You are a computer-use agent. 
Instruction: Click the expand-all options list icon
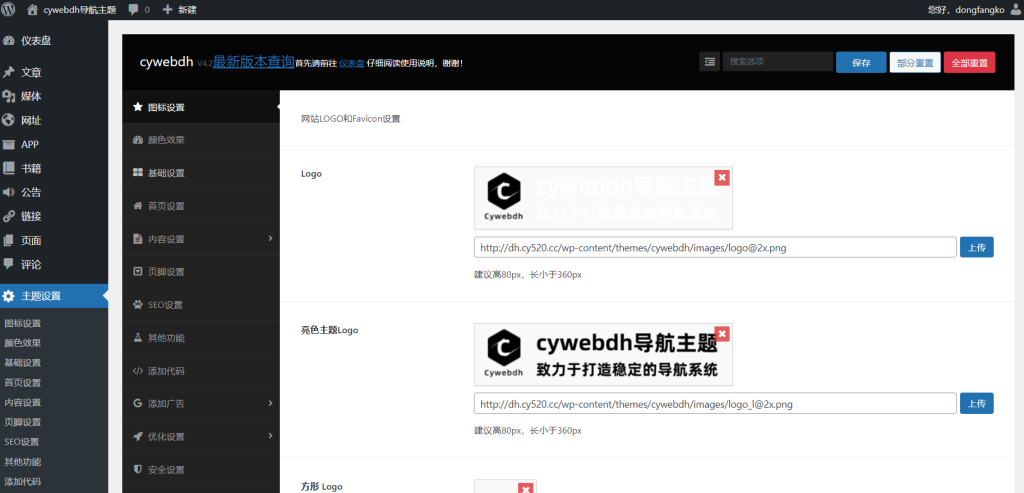click(x=709, y=62)
